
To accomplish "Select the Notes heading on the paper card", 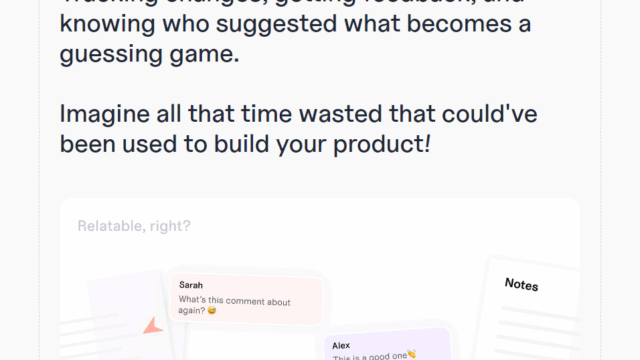I will pos(521,284).
